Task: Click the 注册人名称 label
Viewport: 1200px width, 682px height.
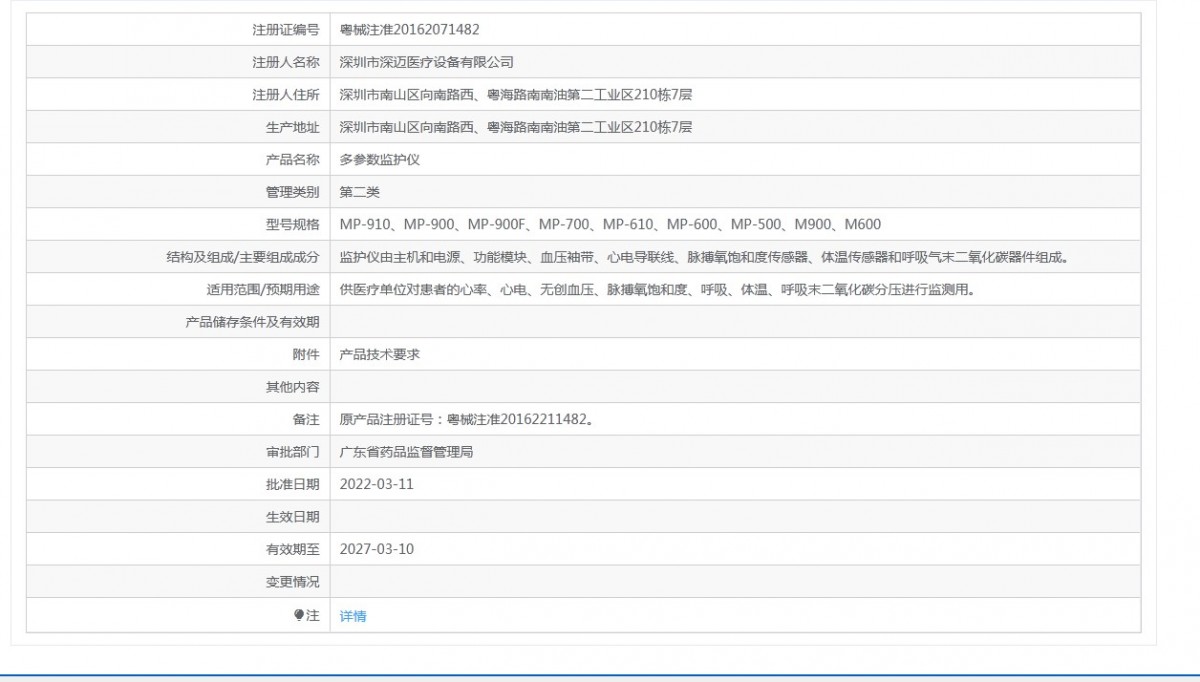Action: [x=286, y=62]
